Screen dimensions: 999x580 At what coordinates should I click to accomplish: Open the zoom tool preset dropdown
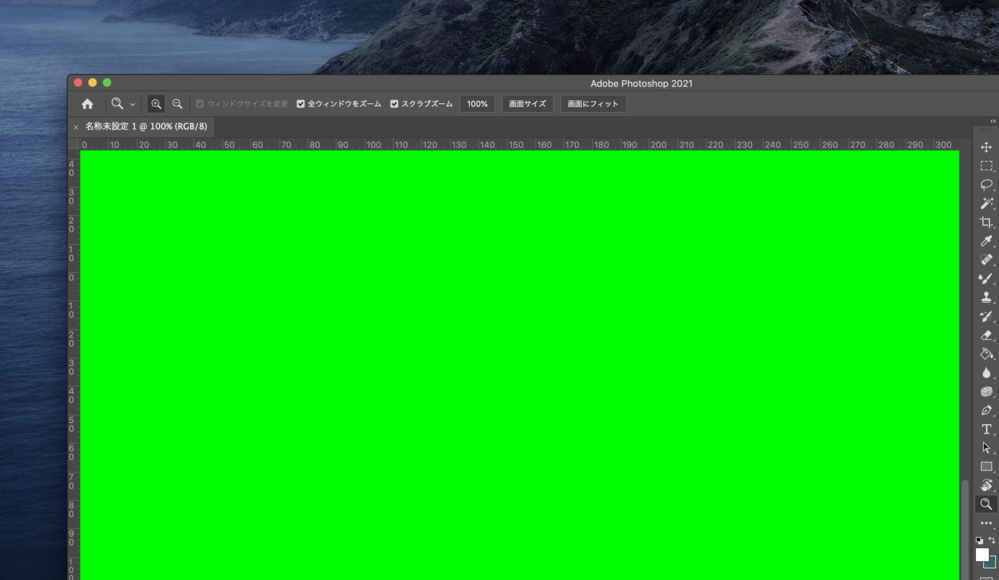(132, 104)
